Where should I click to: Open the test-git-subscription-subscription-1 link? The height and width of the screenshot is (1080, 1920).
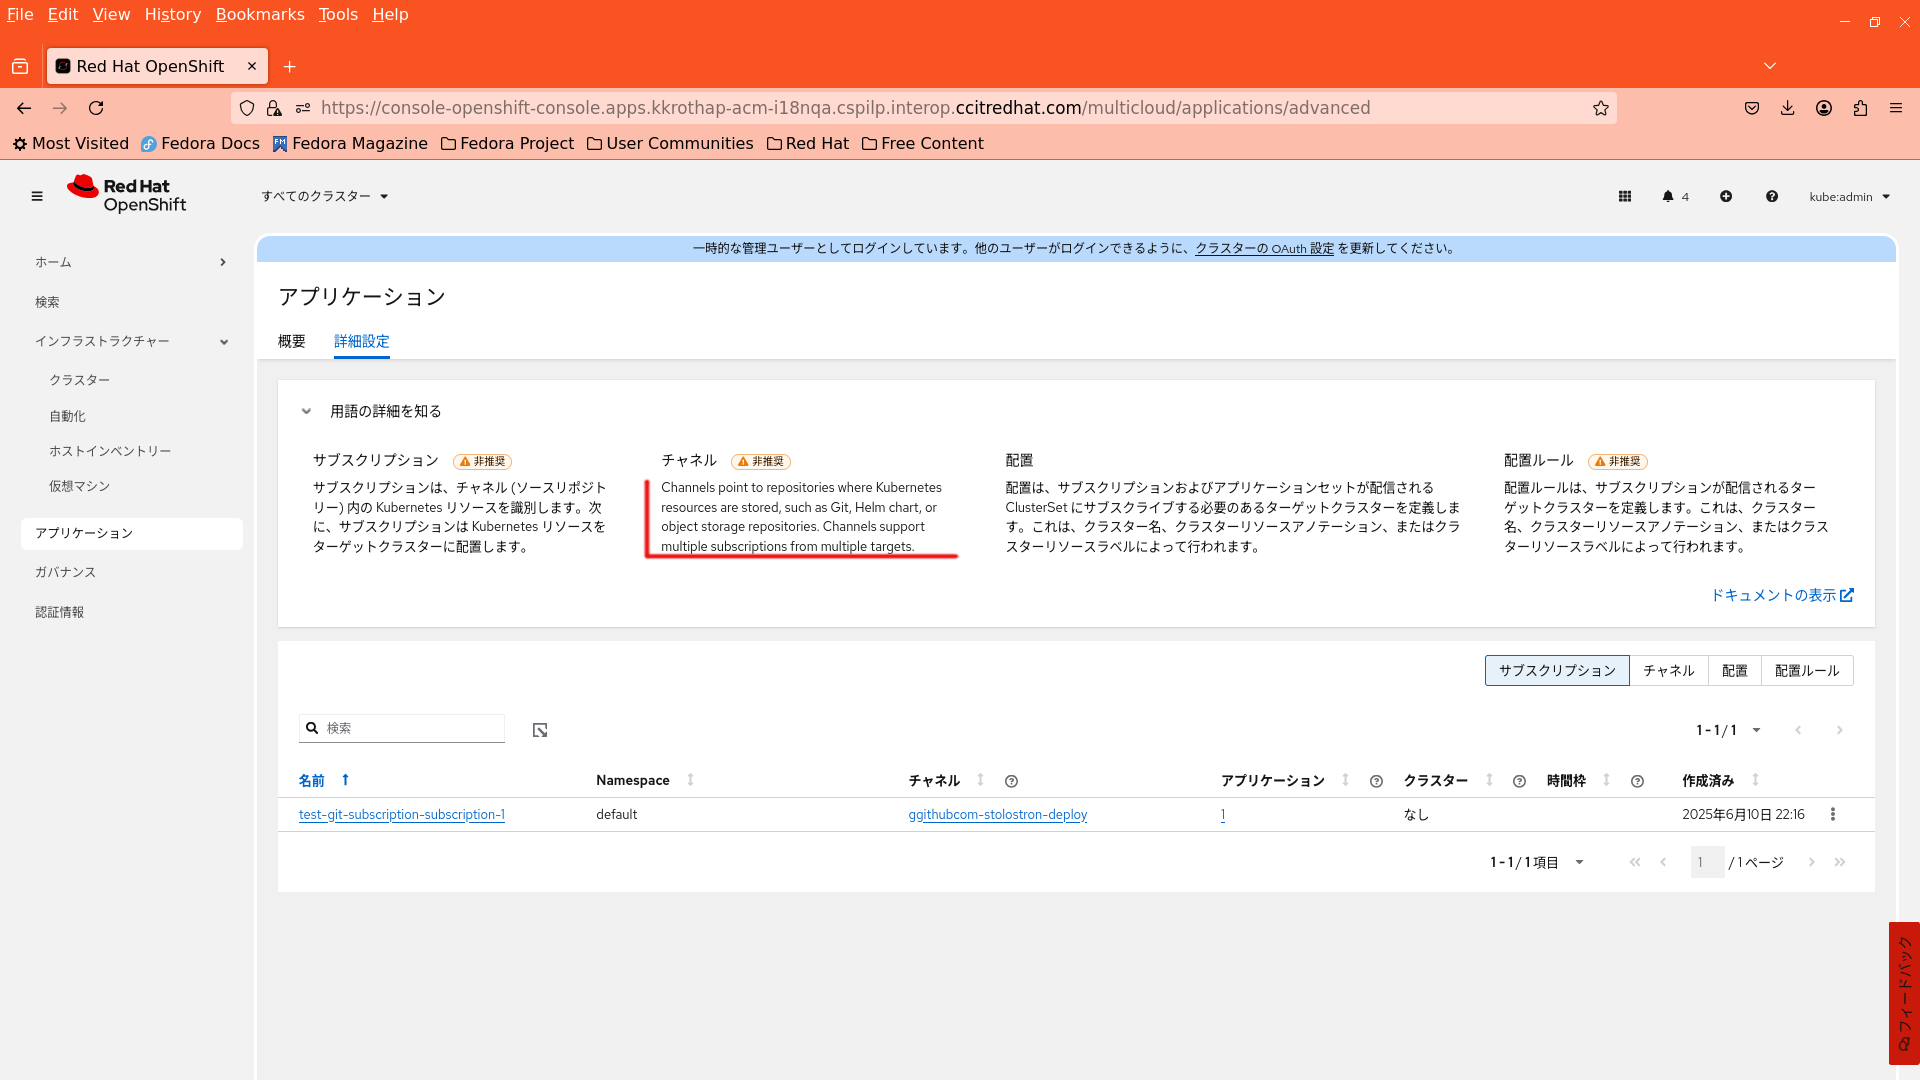coord(401,815)
